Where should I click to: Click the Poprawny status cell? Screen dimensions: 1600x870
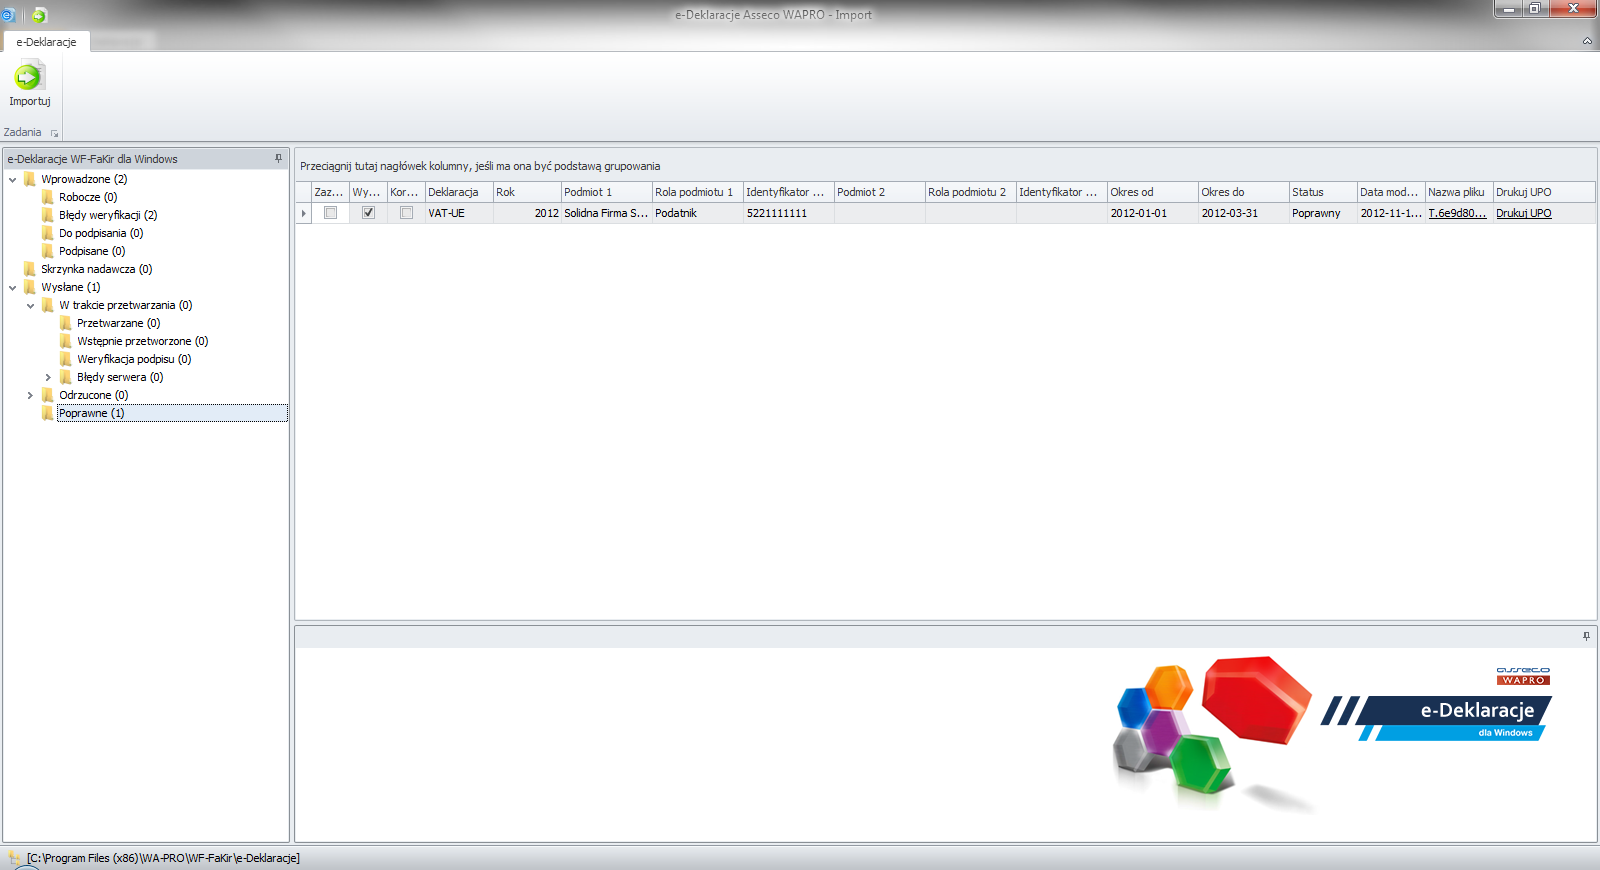[1323, 213]
